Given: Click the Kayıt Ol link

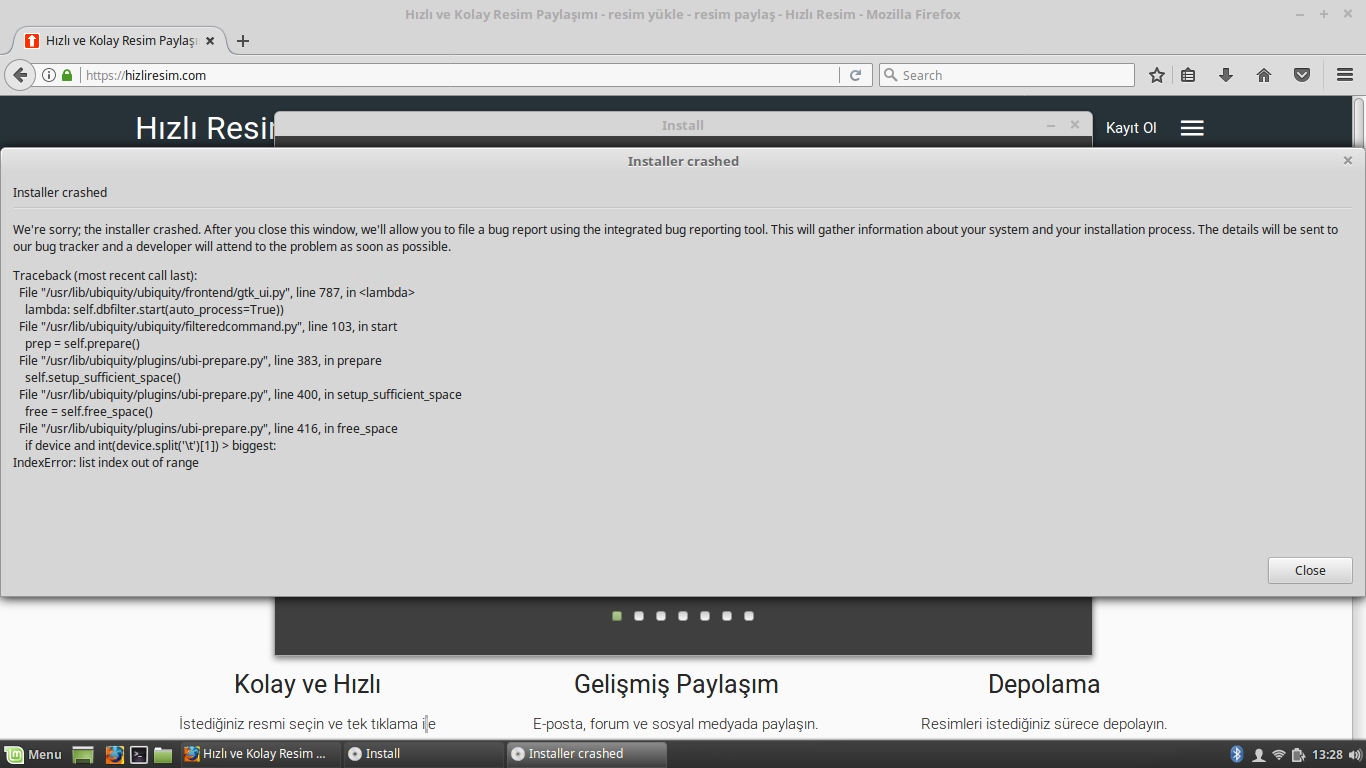Looking at the screenshot, I should coord(1131,128).
